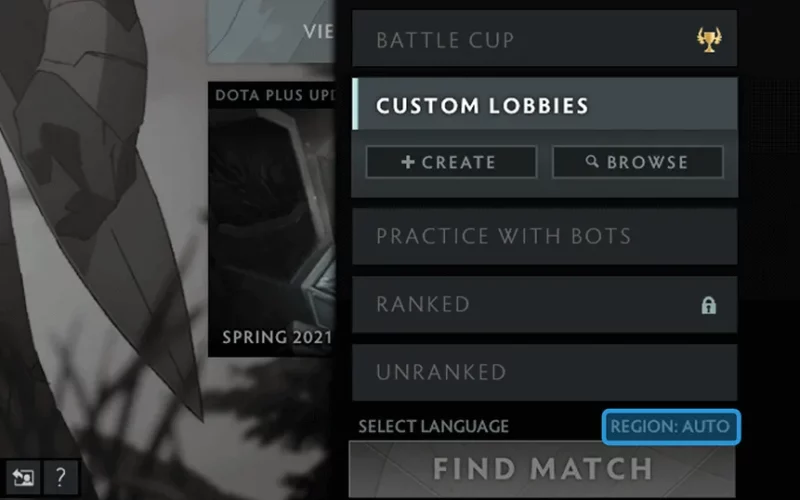Viewport: 800px width, 500px height.
Task: Create a new custom lobby
Action: [451, 162]
